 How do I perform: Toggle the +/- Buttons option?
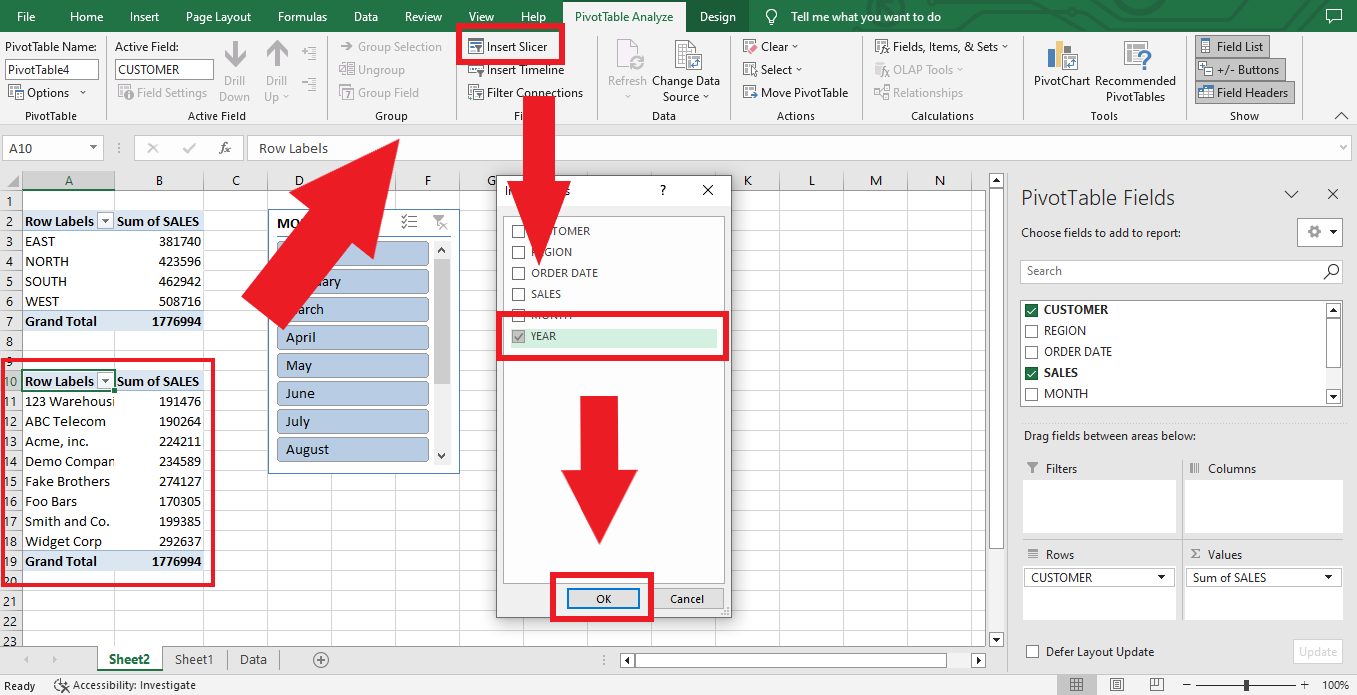click(x=1240, y=69)
